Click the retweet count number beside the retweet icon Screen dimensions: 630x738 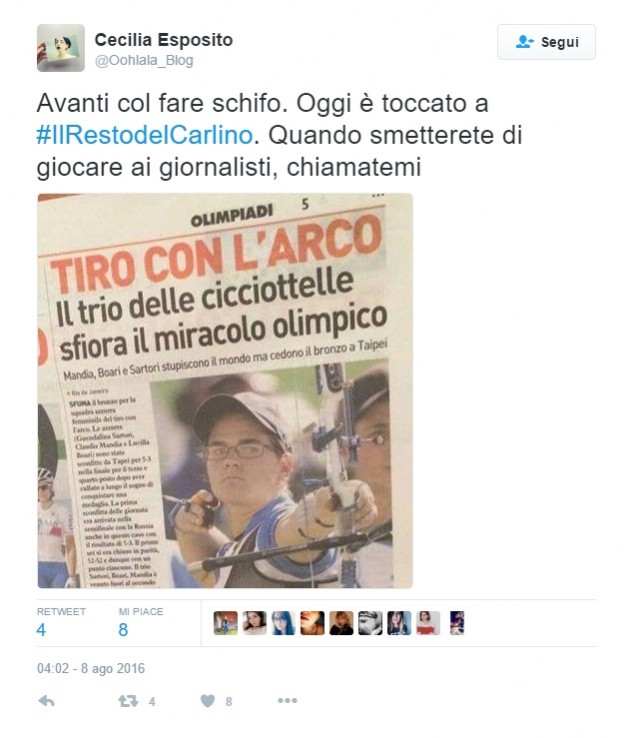click(x=152, y=702)
